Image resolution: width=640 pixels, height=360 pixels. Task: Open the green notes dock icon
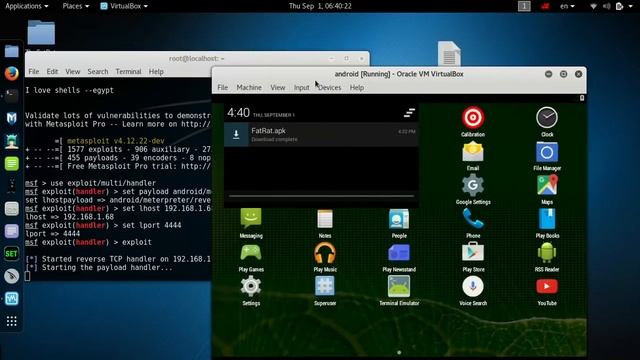[11, 163]
